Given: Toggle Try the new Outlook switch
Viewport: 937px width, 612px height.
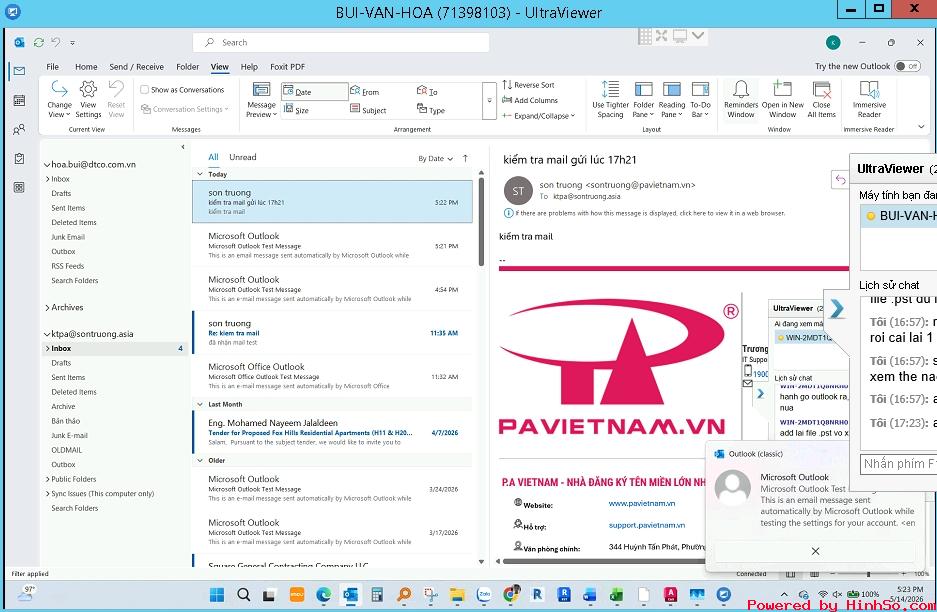Looking at the screenshot, I should pyautogui.click(x=907, y=66).
